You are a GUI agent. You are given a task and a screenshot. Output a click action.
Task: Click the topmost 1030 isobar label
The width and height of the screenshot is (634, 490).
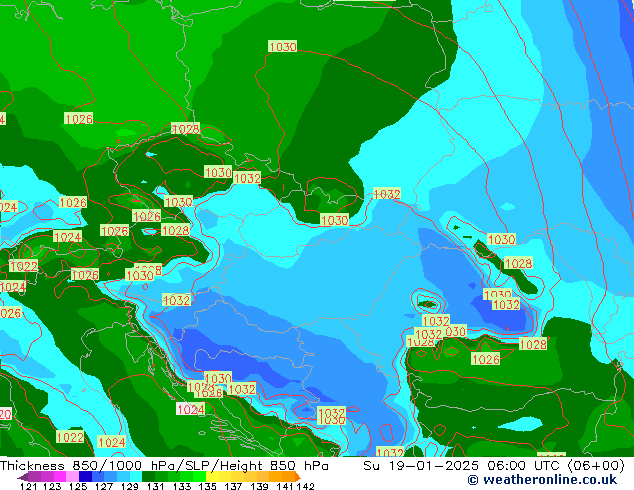(x=282, y=47)
